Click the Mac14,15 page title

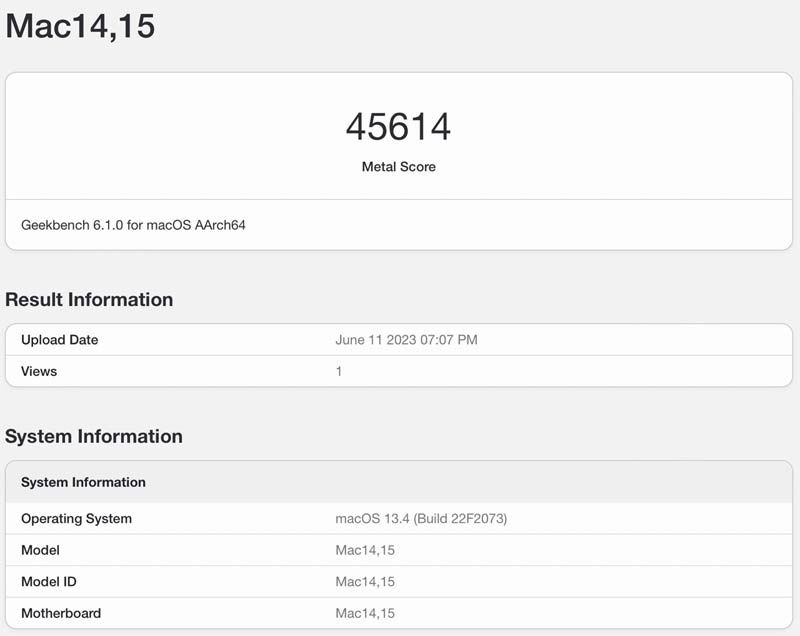(x=80, y=26)
